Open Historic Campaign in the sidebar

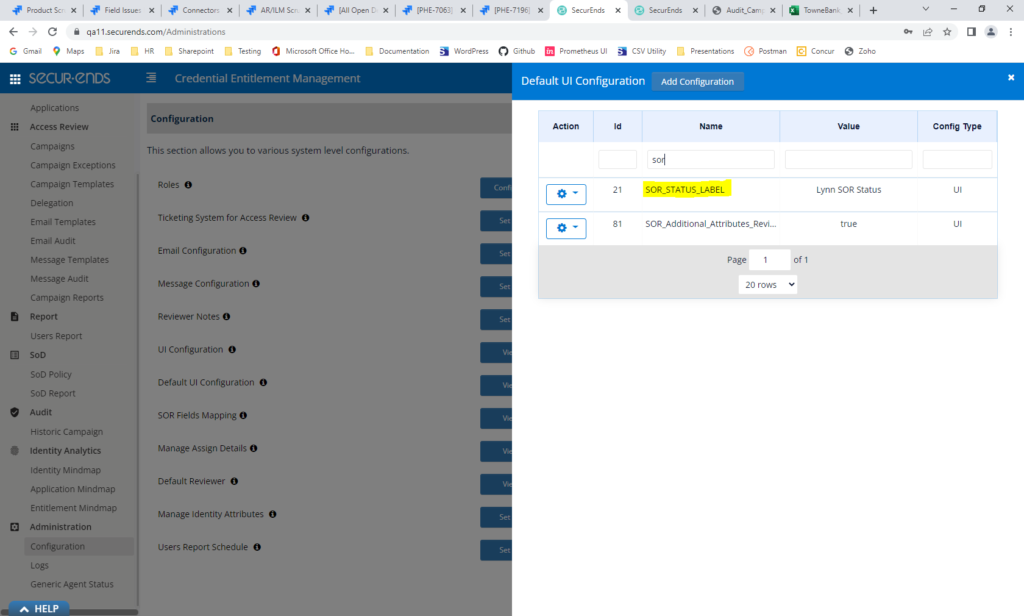click(67, 432)
